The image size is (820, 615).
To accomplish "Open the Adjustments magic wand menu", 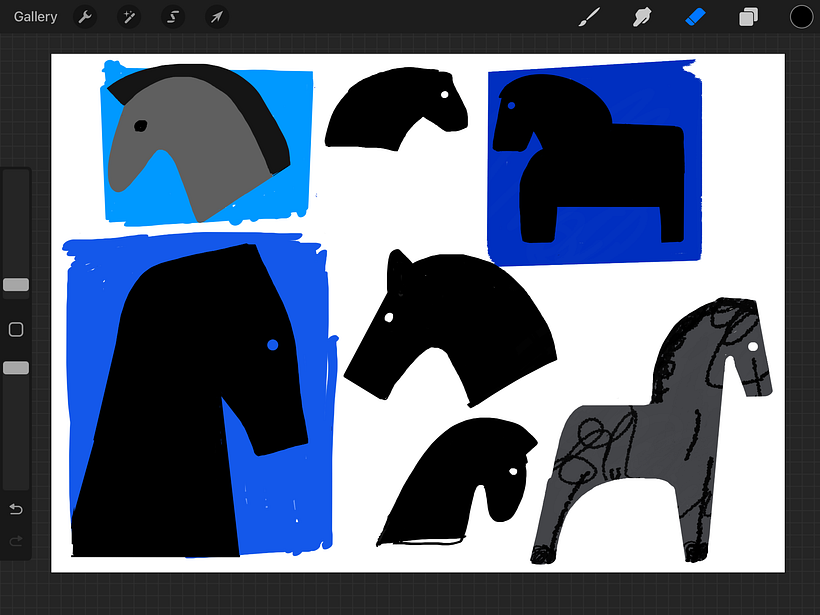I will (x=129, y=17).
